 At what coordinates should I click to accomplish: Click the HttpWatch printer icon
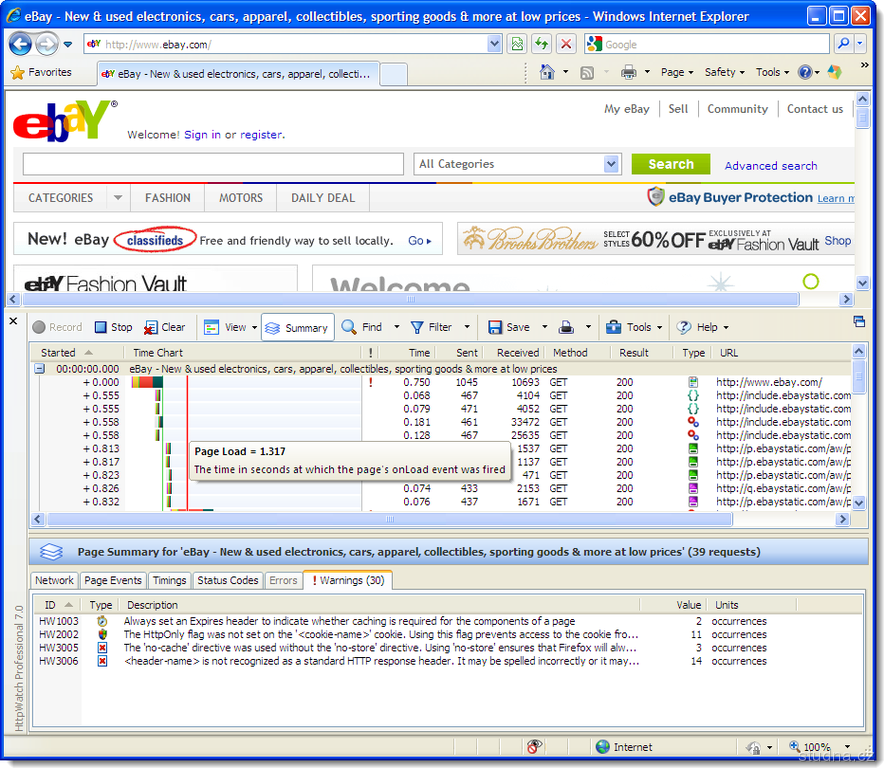click(566, 327)
